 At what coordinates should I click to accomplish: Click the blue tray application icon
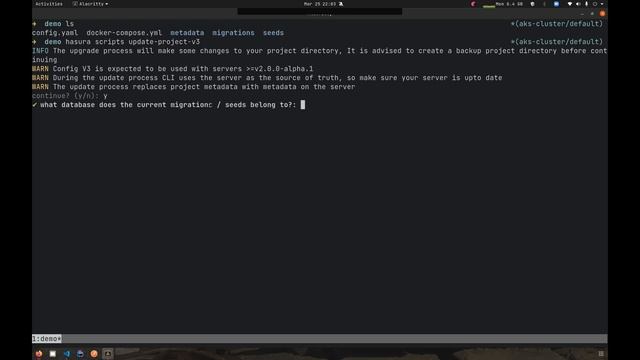click(556, 4)
